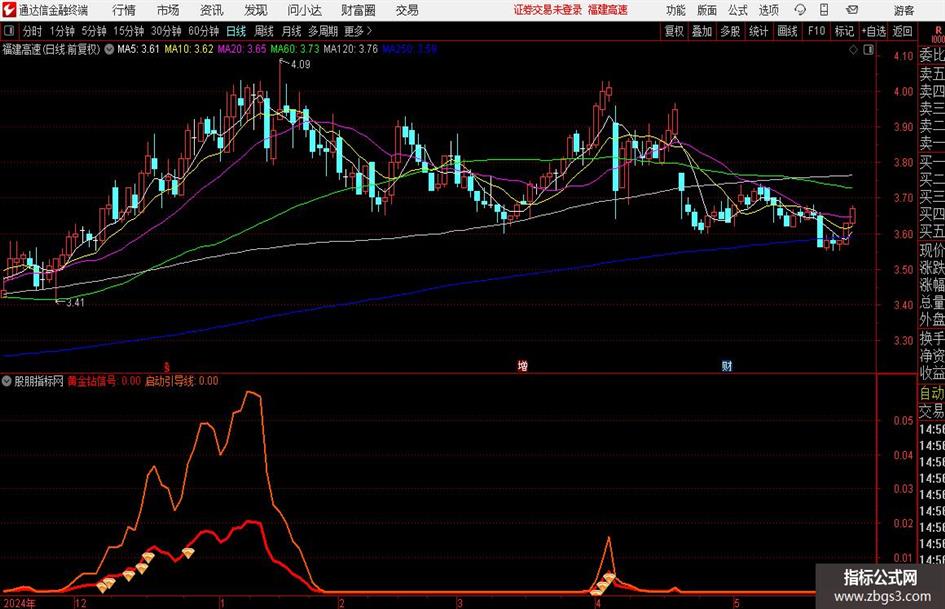Screen dimensions: 945x609
Task: Open the 画线 drawing tools
Action: click(x=787, y=31)
